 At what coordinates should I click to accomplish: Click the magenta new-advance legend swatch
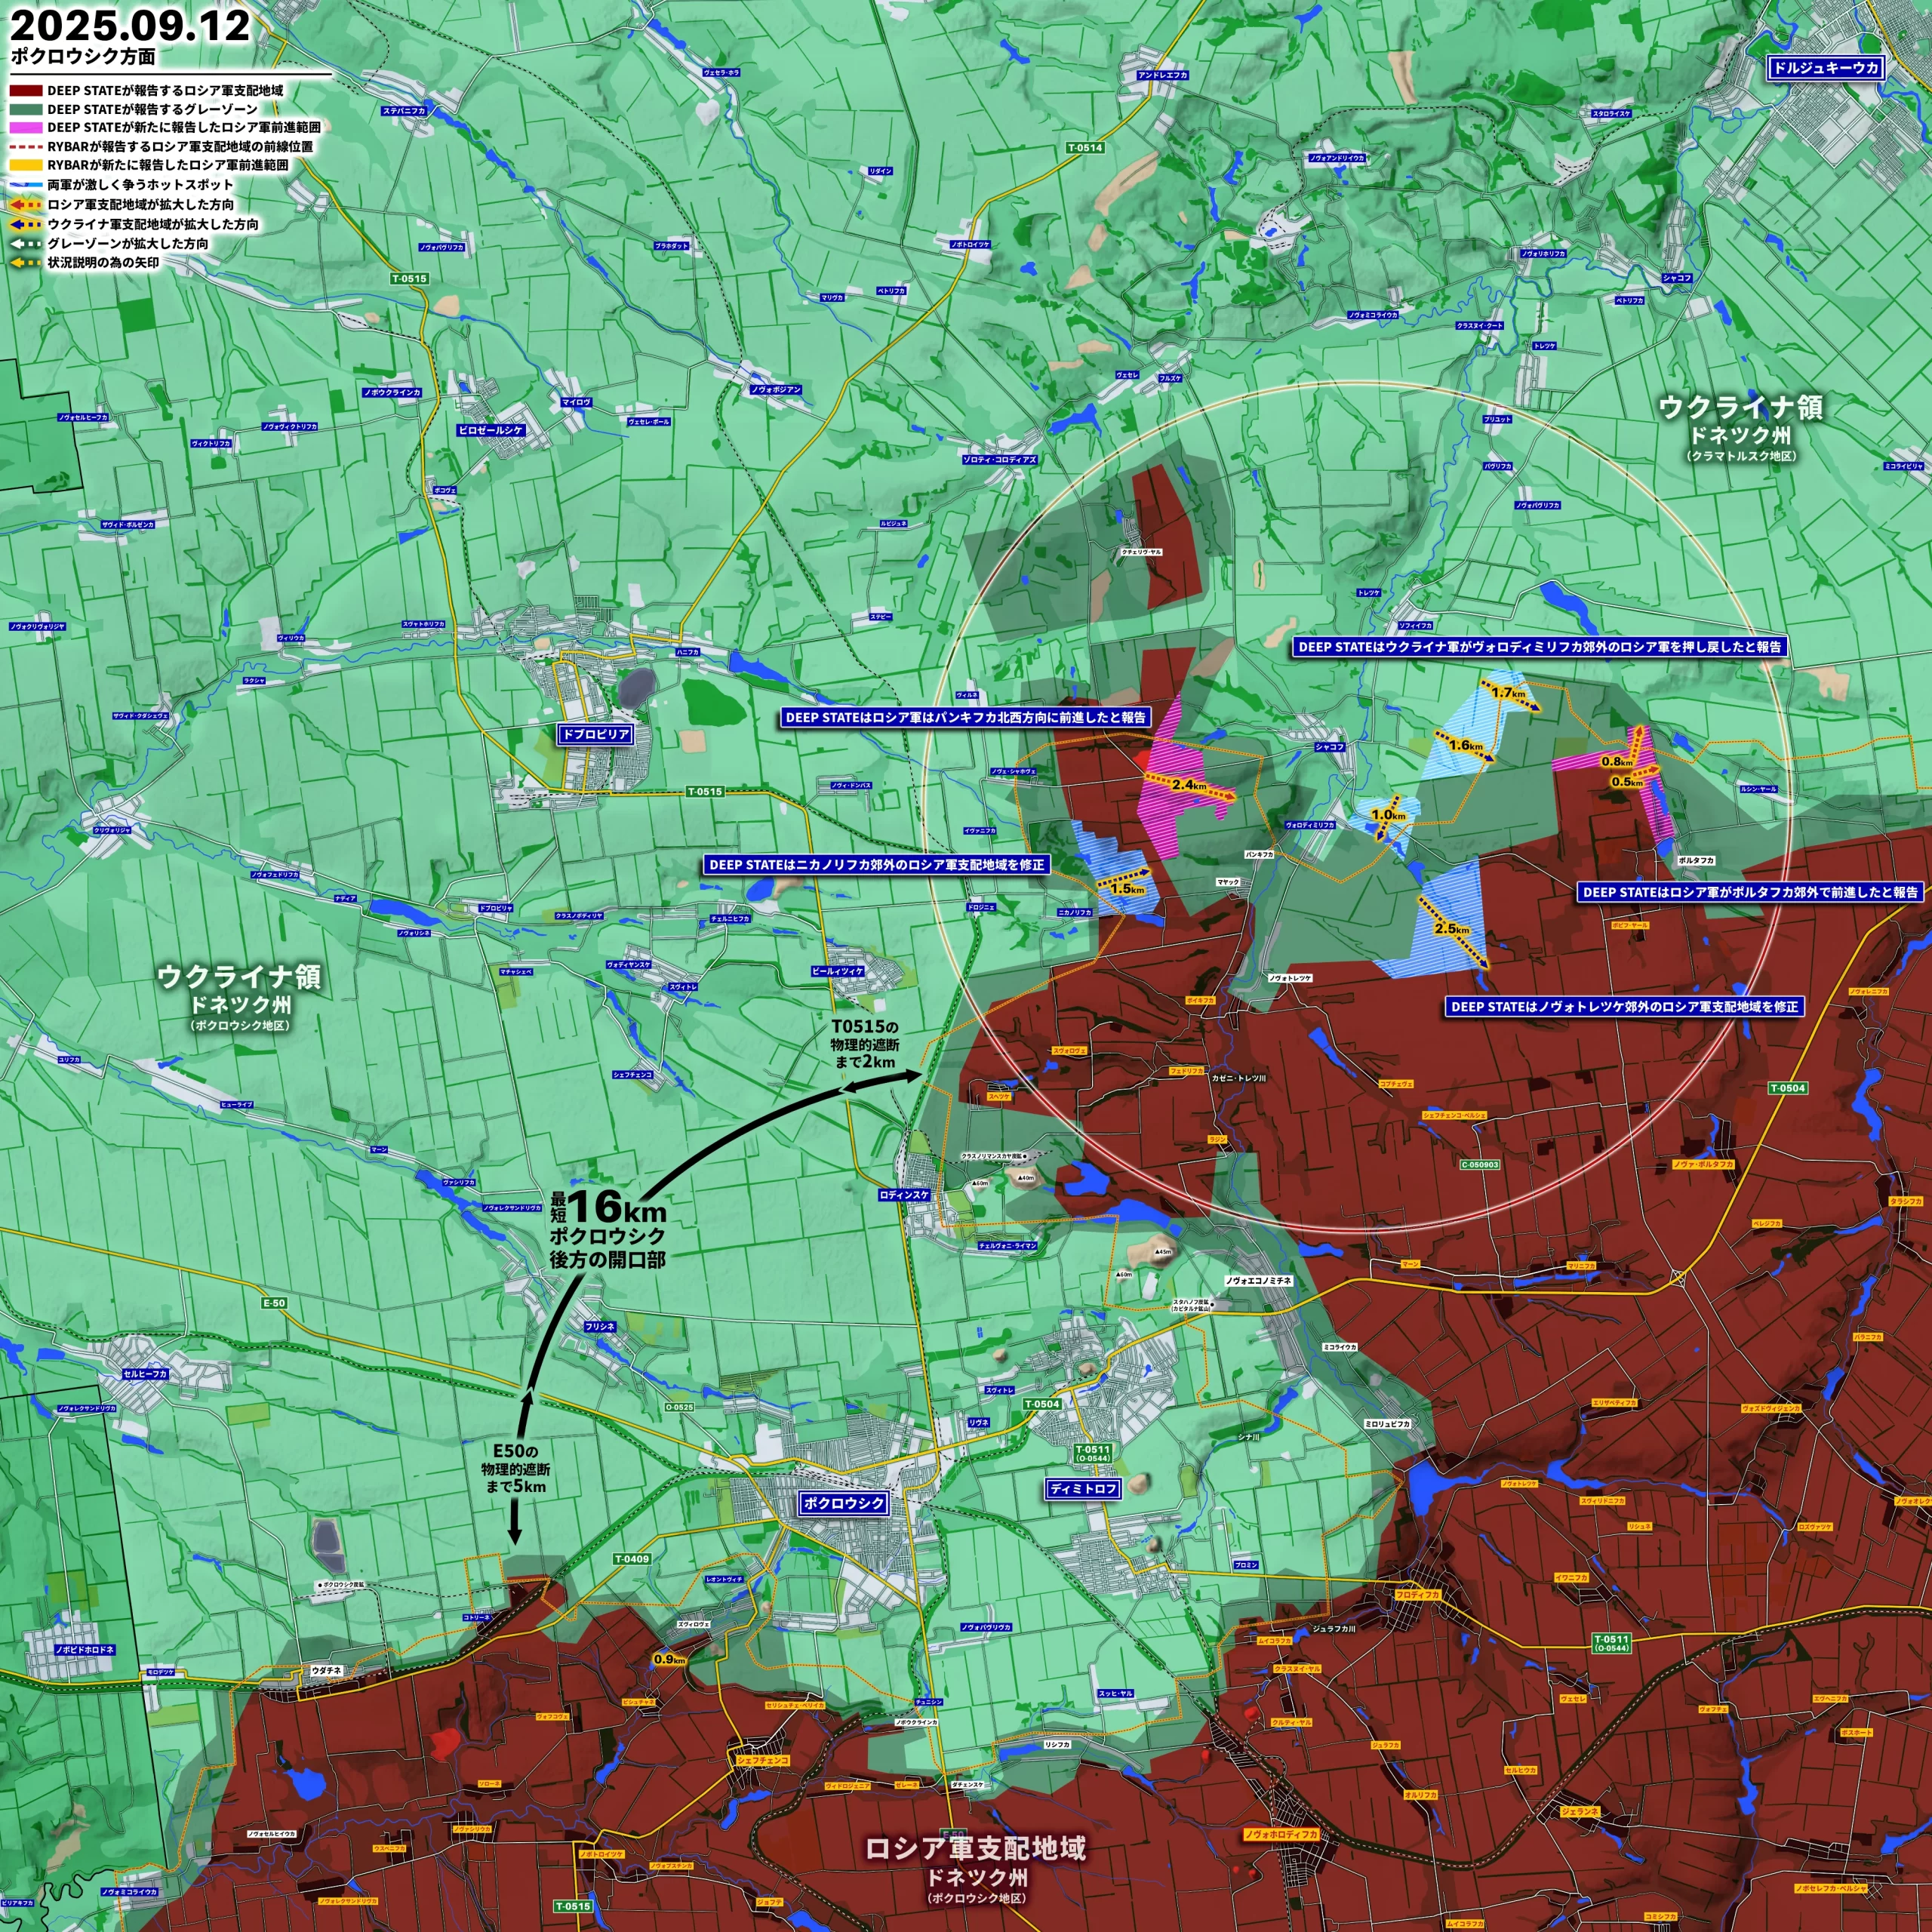(26, 128)
